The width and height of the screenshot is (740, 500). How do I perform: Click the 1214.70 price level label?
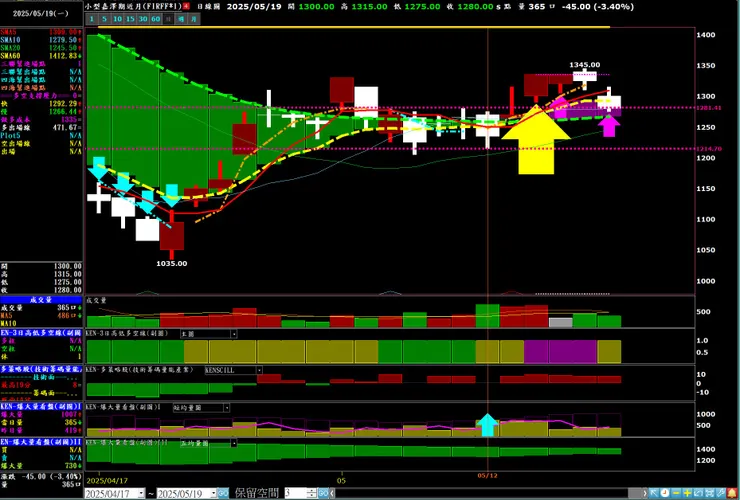click(x=709, y=149)
